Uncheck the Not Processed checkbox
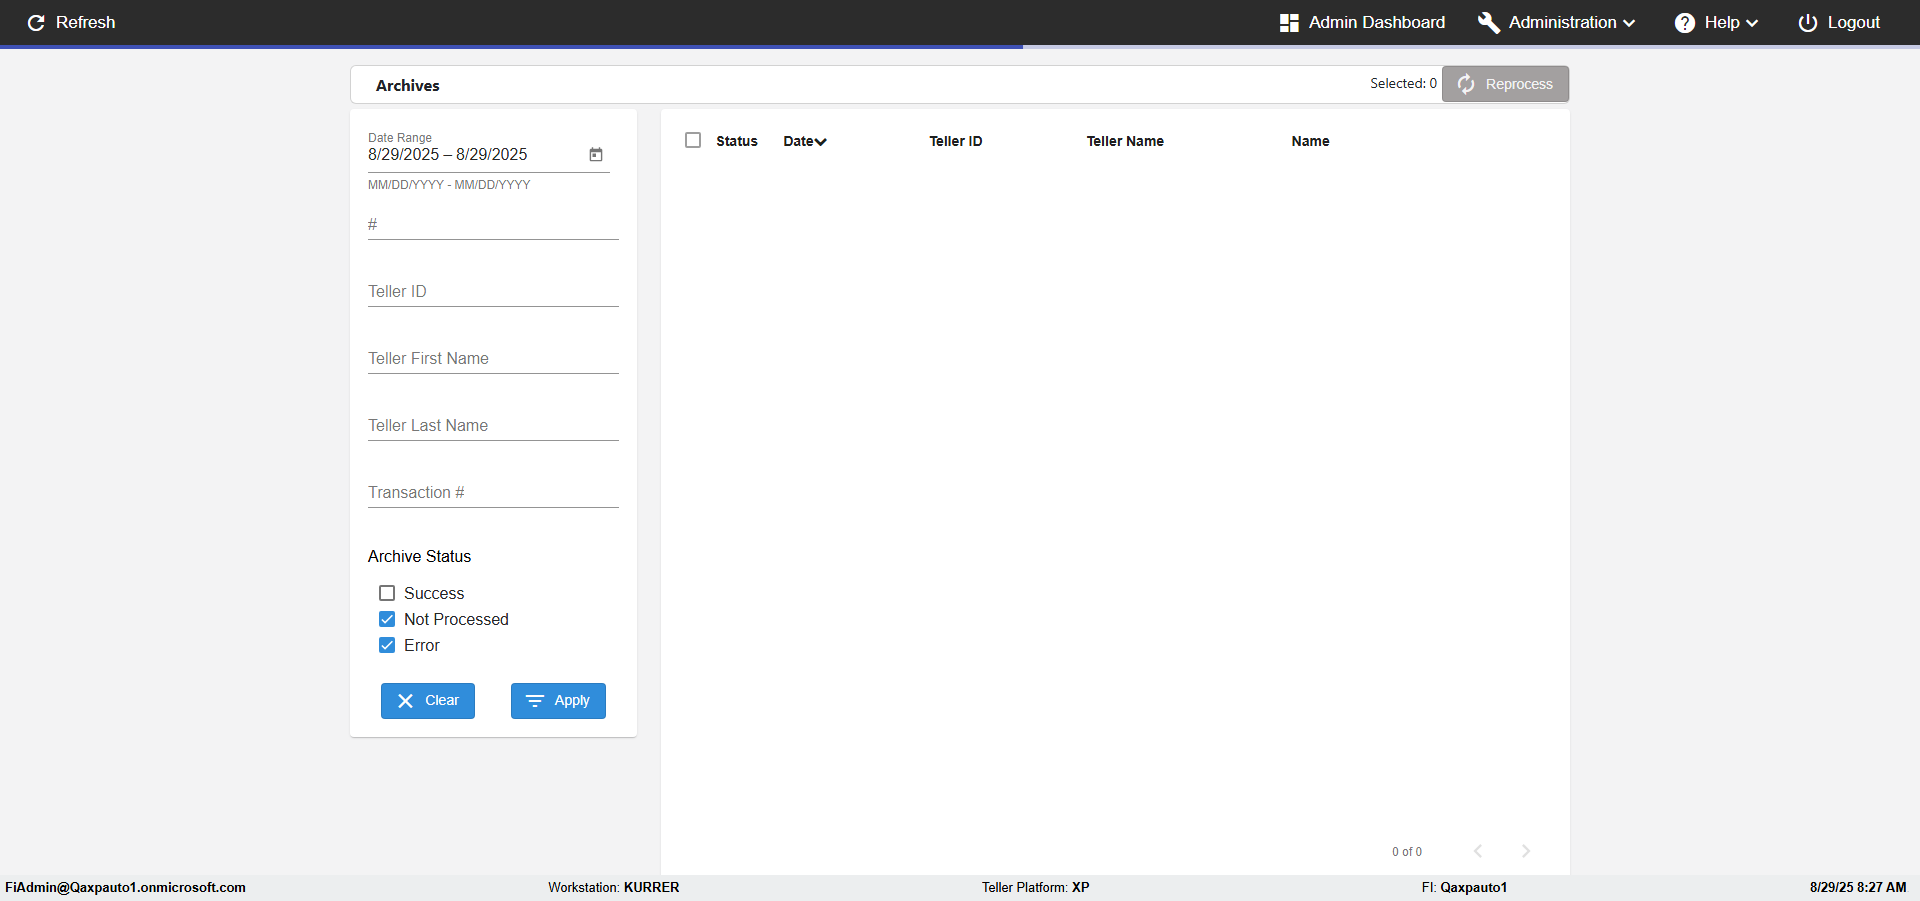 tap(387, 619)
